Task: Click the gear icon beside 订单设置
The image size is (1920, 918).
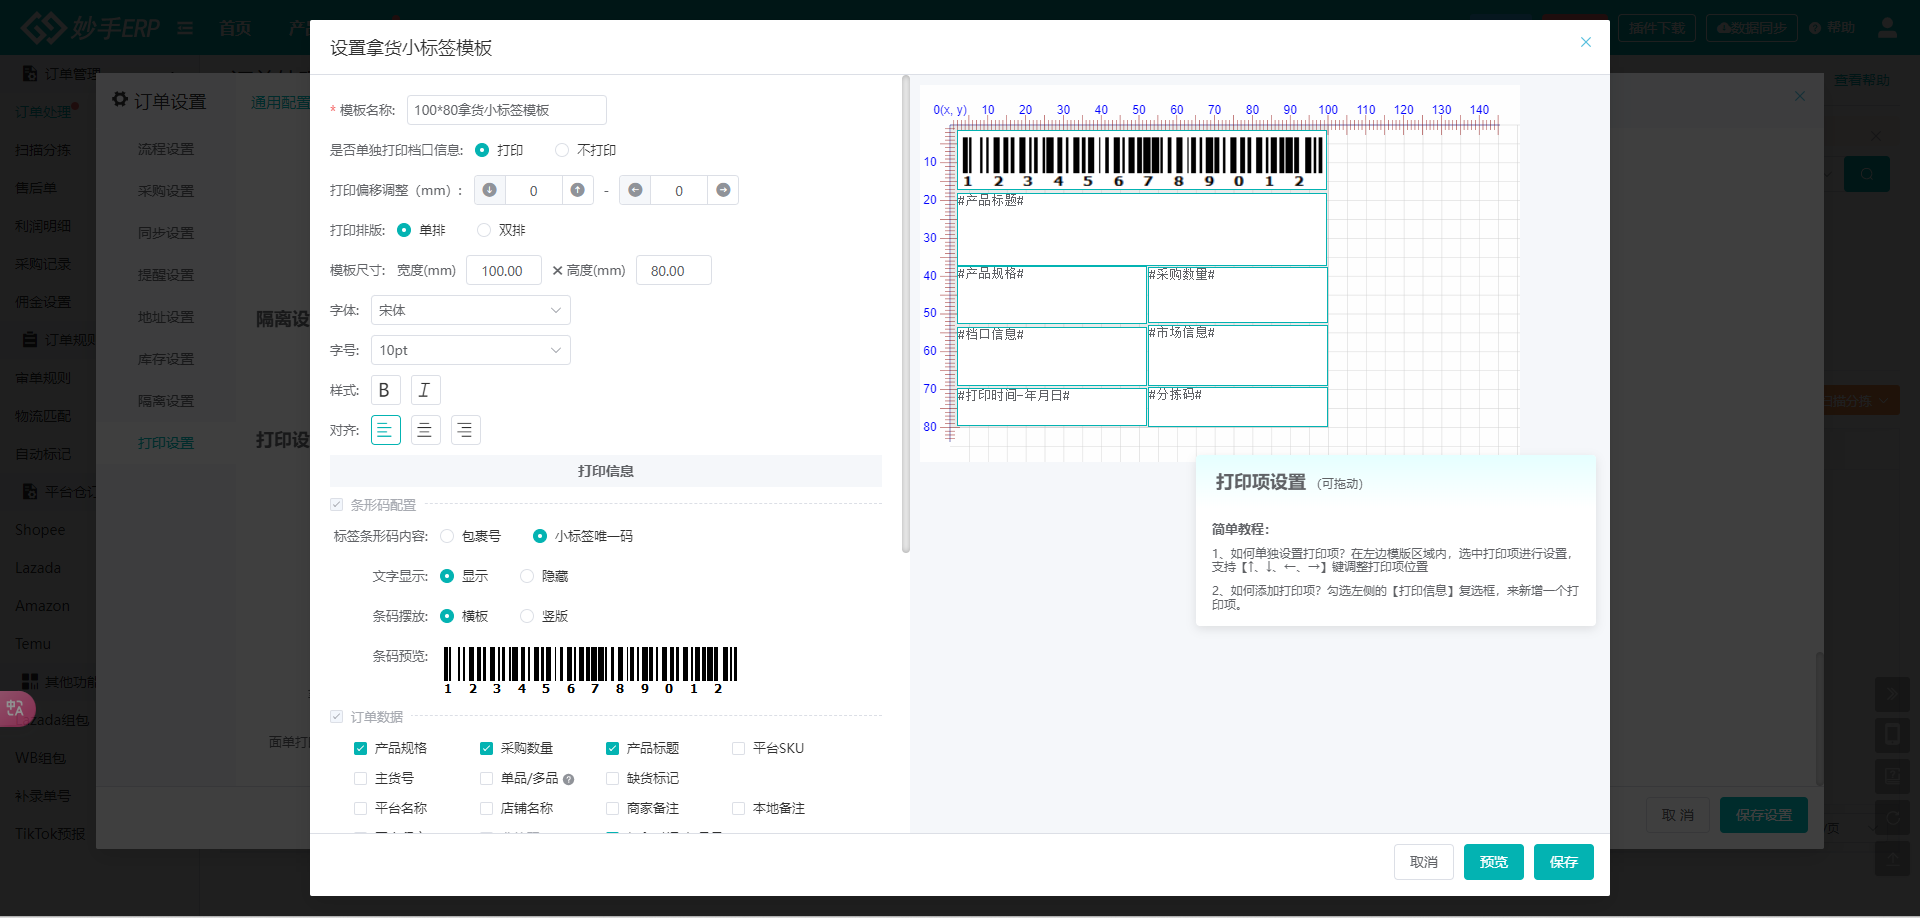Action: coord(120,100)
